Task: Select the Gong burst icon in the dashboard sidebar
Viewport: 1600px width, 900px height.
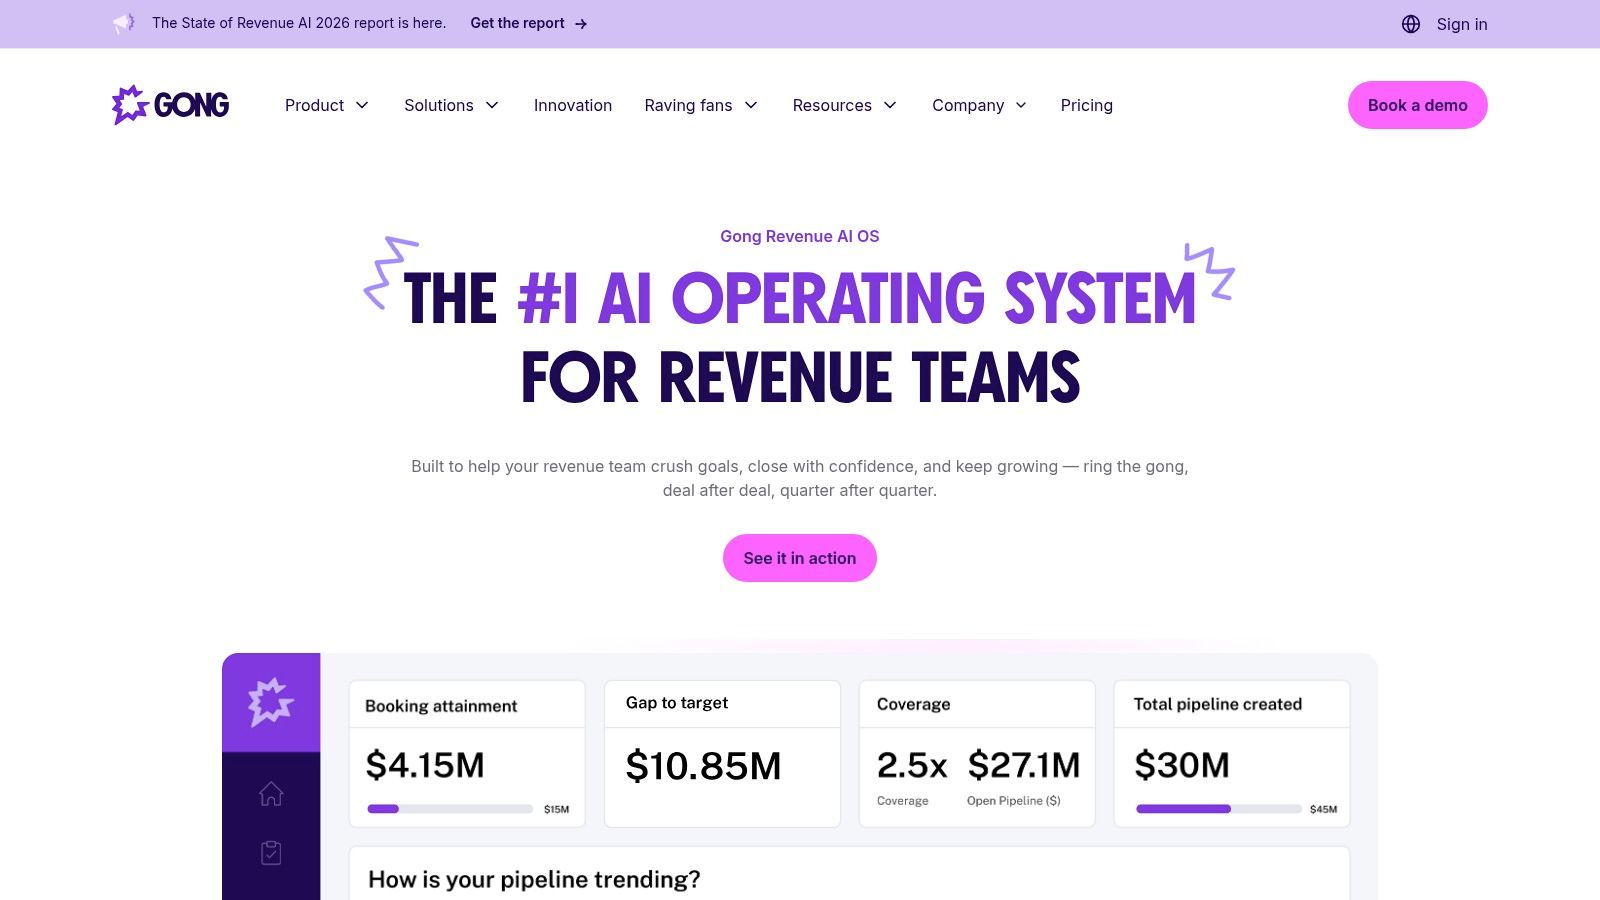Action: [x=271, y=703]
